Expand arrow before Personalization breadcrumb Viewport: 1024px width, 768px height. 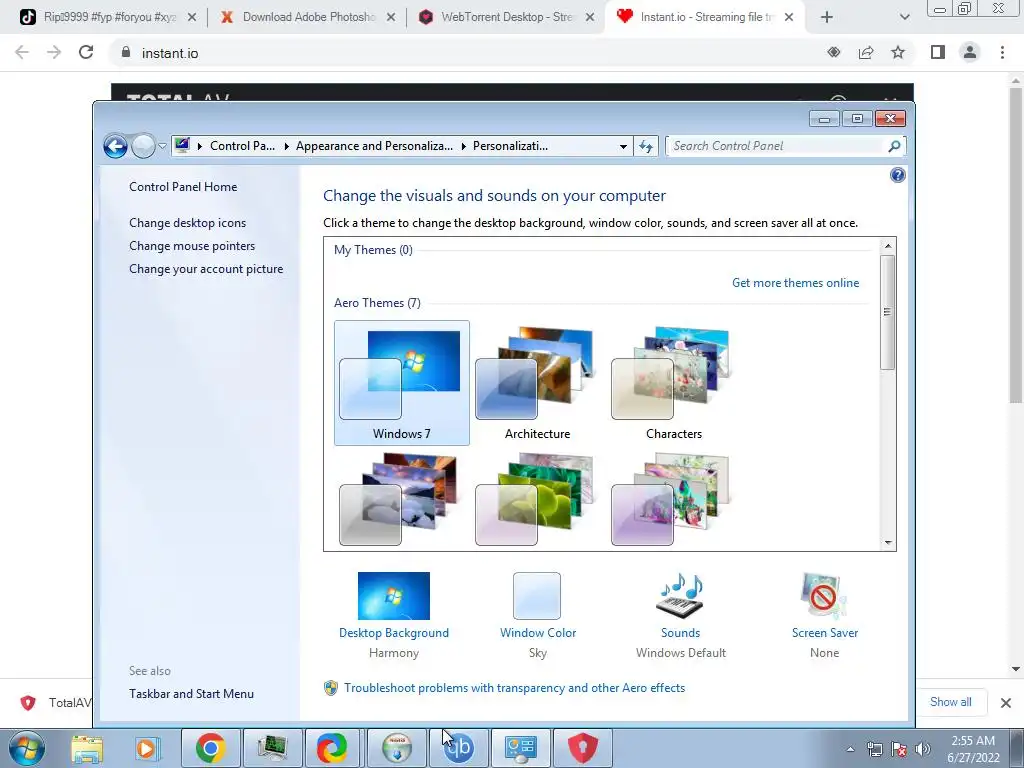click(x=464, y=146)
